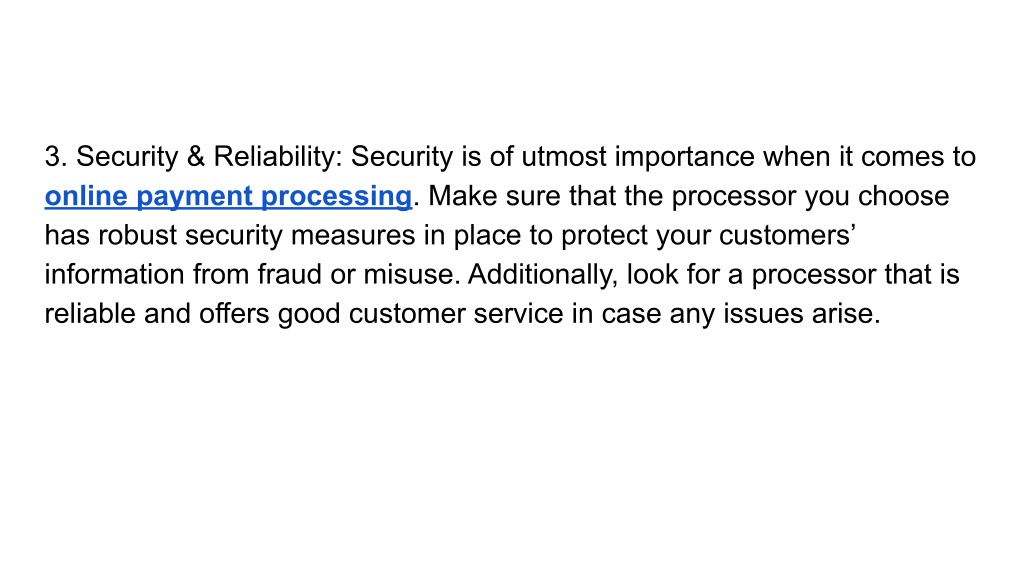The width and height of the screenshot is (1024, 576).
Task: Click the word "fraud"
Action: pos(289,275)
